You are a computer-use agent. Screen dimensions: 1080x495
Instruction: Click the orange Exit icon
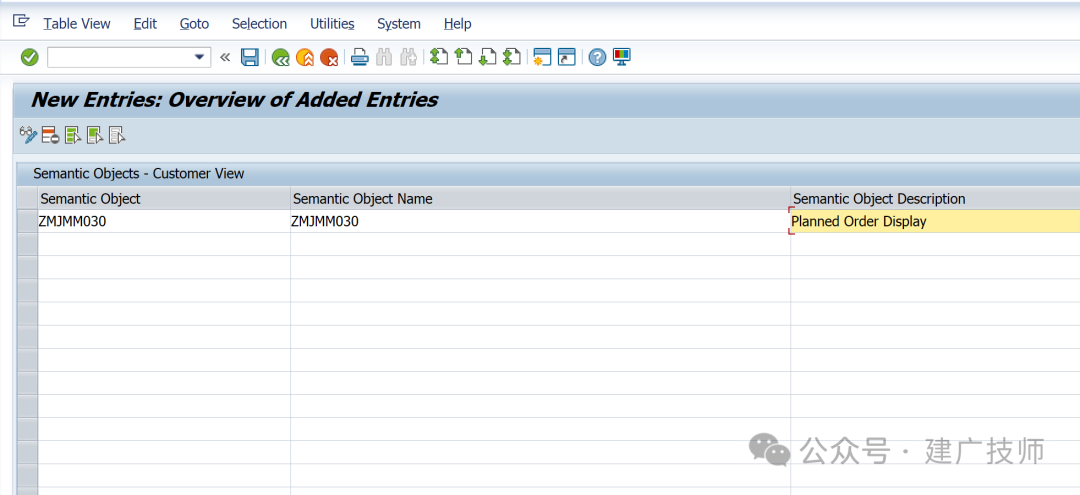[304, 57]
